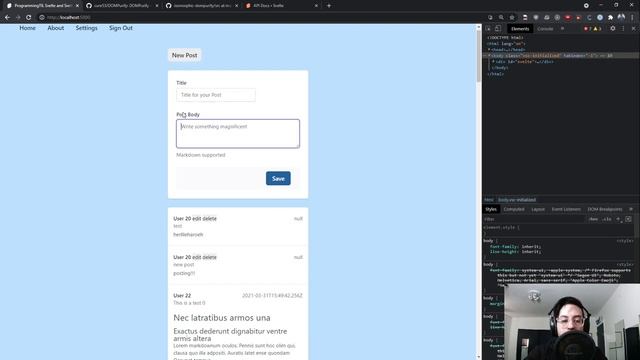The height and width of the screenshot is (360, 640).
Task: Click the Sign Out link
Action: [x=121, y=28]
